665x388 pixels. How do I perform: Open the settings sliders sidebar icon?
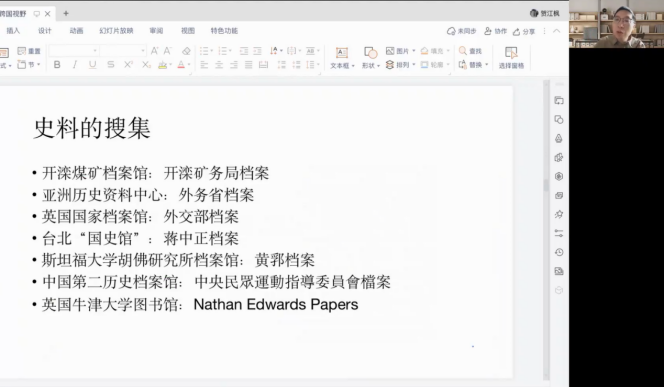559,233
